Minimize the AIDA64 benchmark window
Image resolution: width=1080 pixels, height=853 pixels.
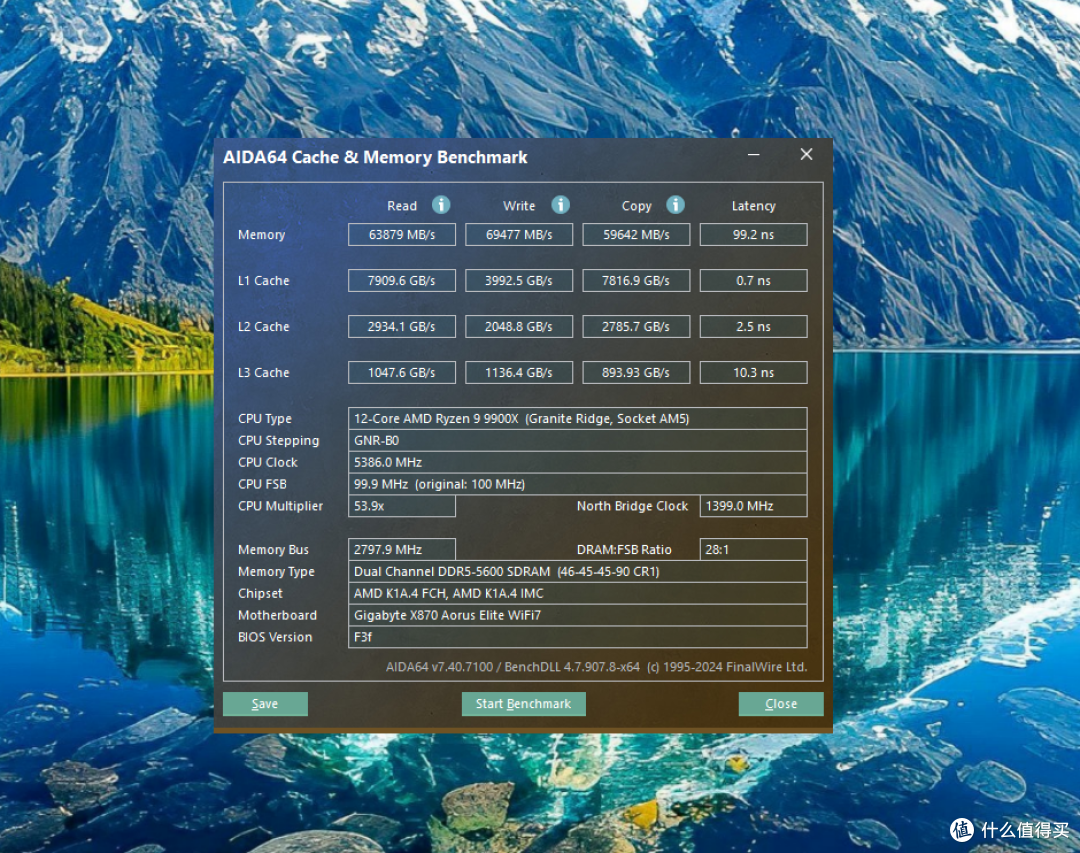(x=754, y=154)
